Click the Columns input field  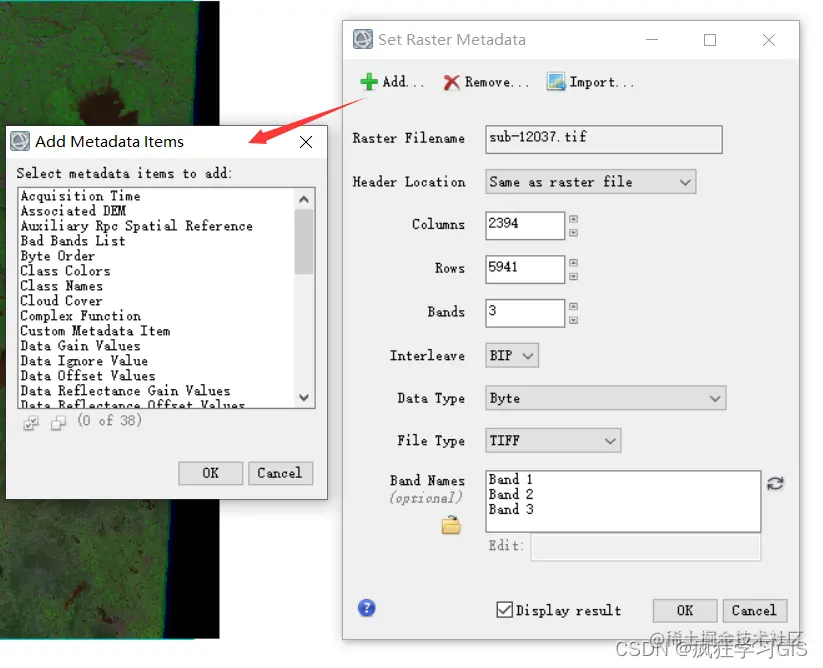[x=525, y=225]
